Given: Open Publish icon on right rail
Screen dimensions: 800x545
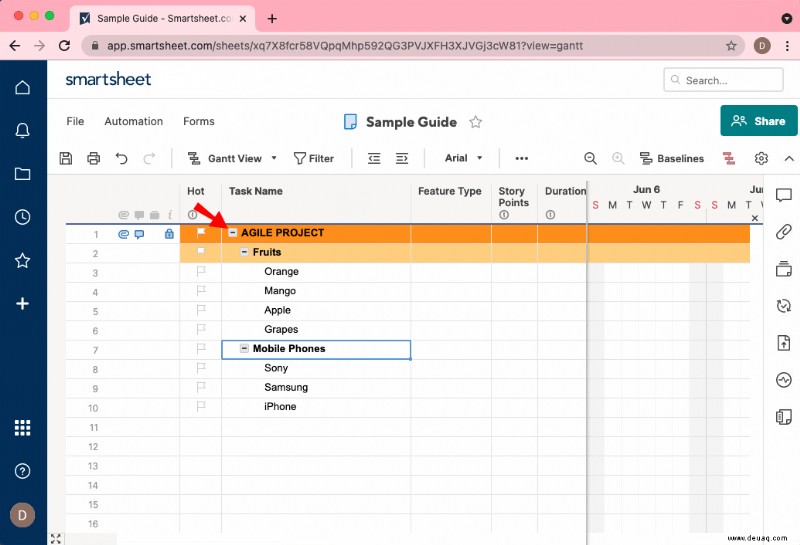Looking at the screenshot, I should pos(784,342).
